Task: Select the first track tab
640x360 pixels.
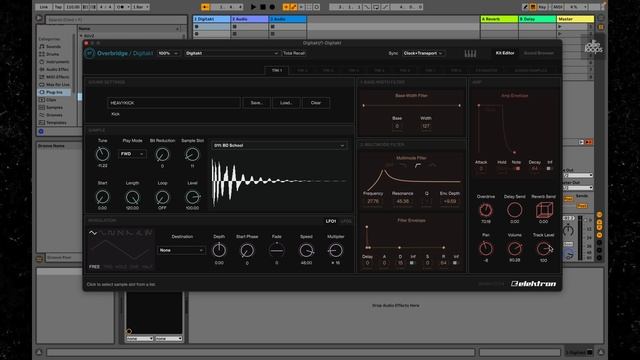Action: pyautogui.click(x=277, y=70)
